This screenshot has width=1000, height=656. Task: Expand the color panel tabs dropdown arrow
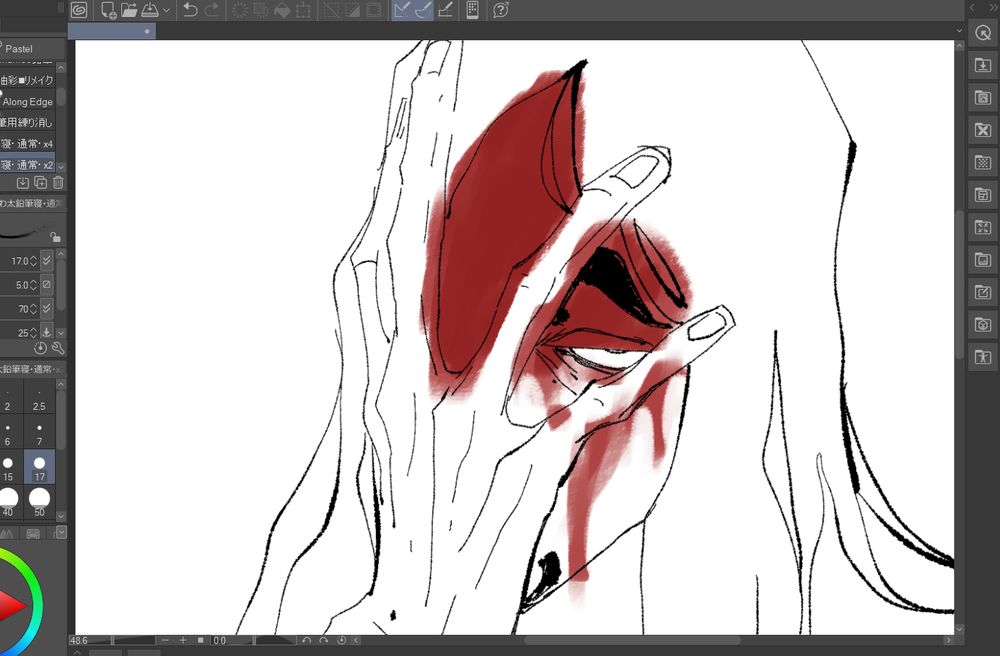[x=61, y=532]
